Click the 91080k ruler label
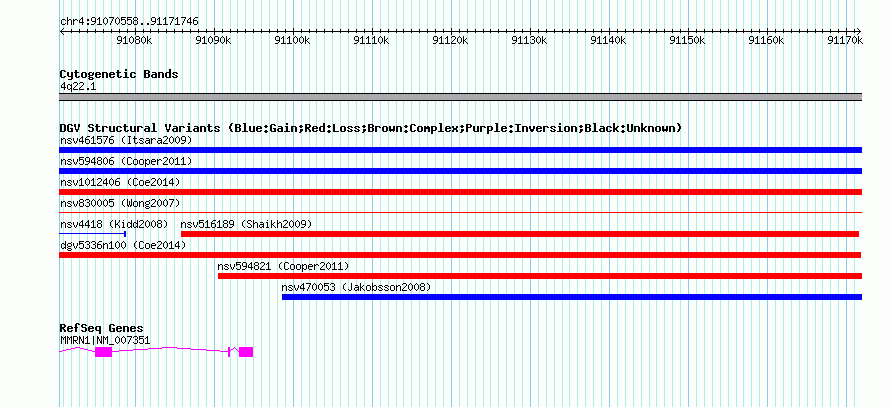Image resolution: width=890 pixels, height=407 pixels. (x=134, y=40)
